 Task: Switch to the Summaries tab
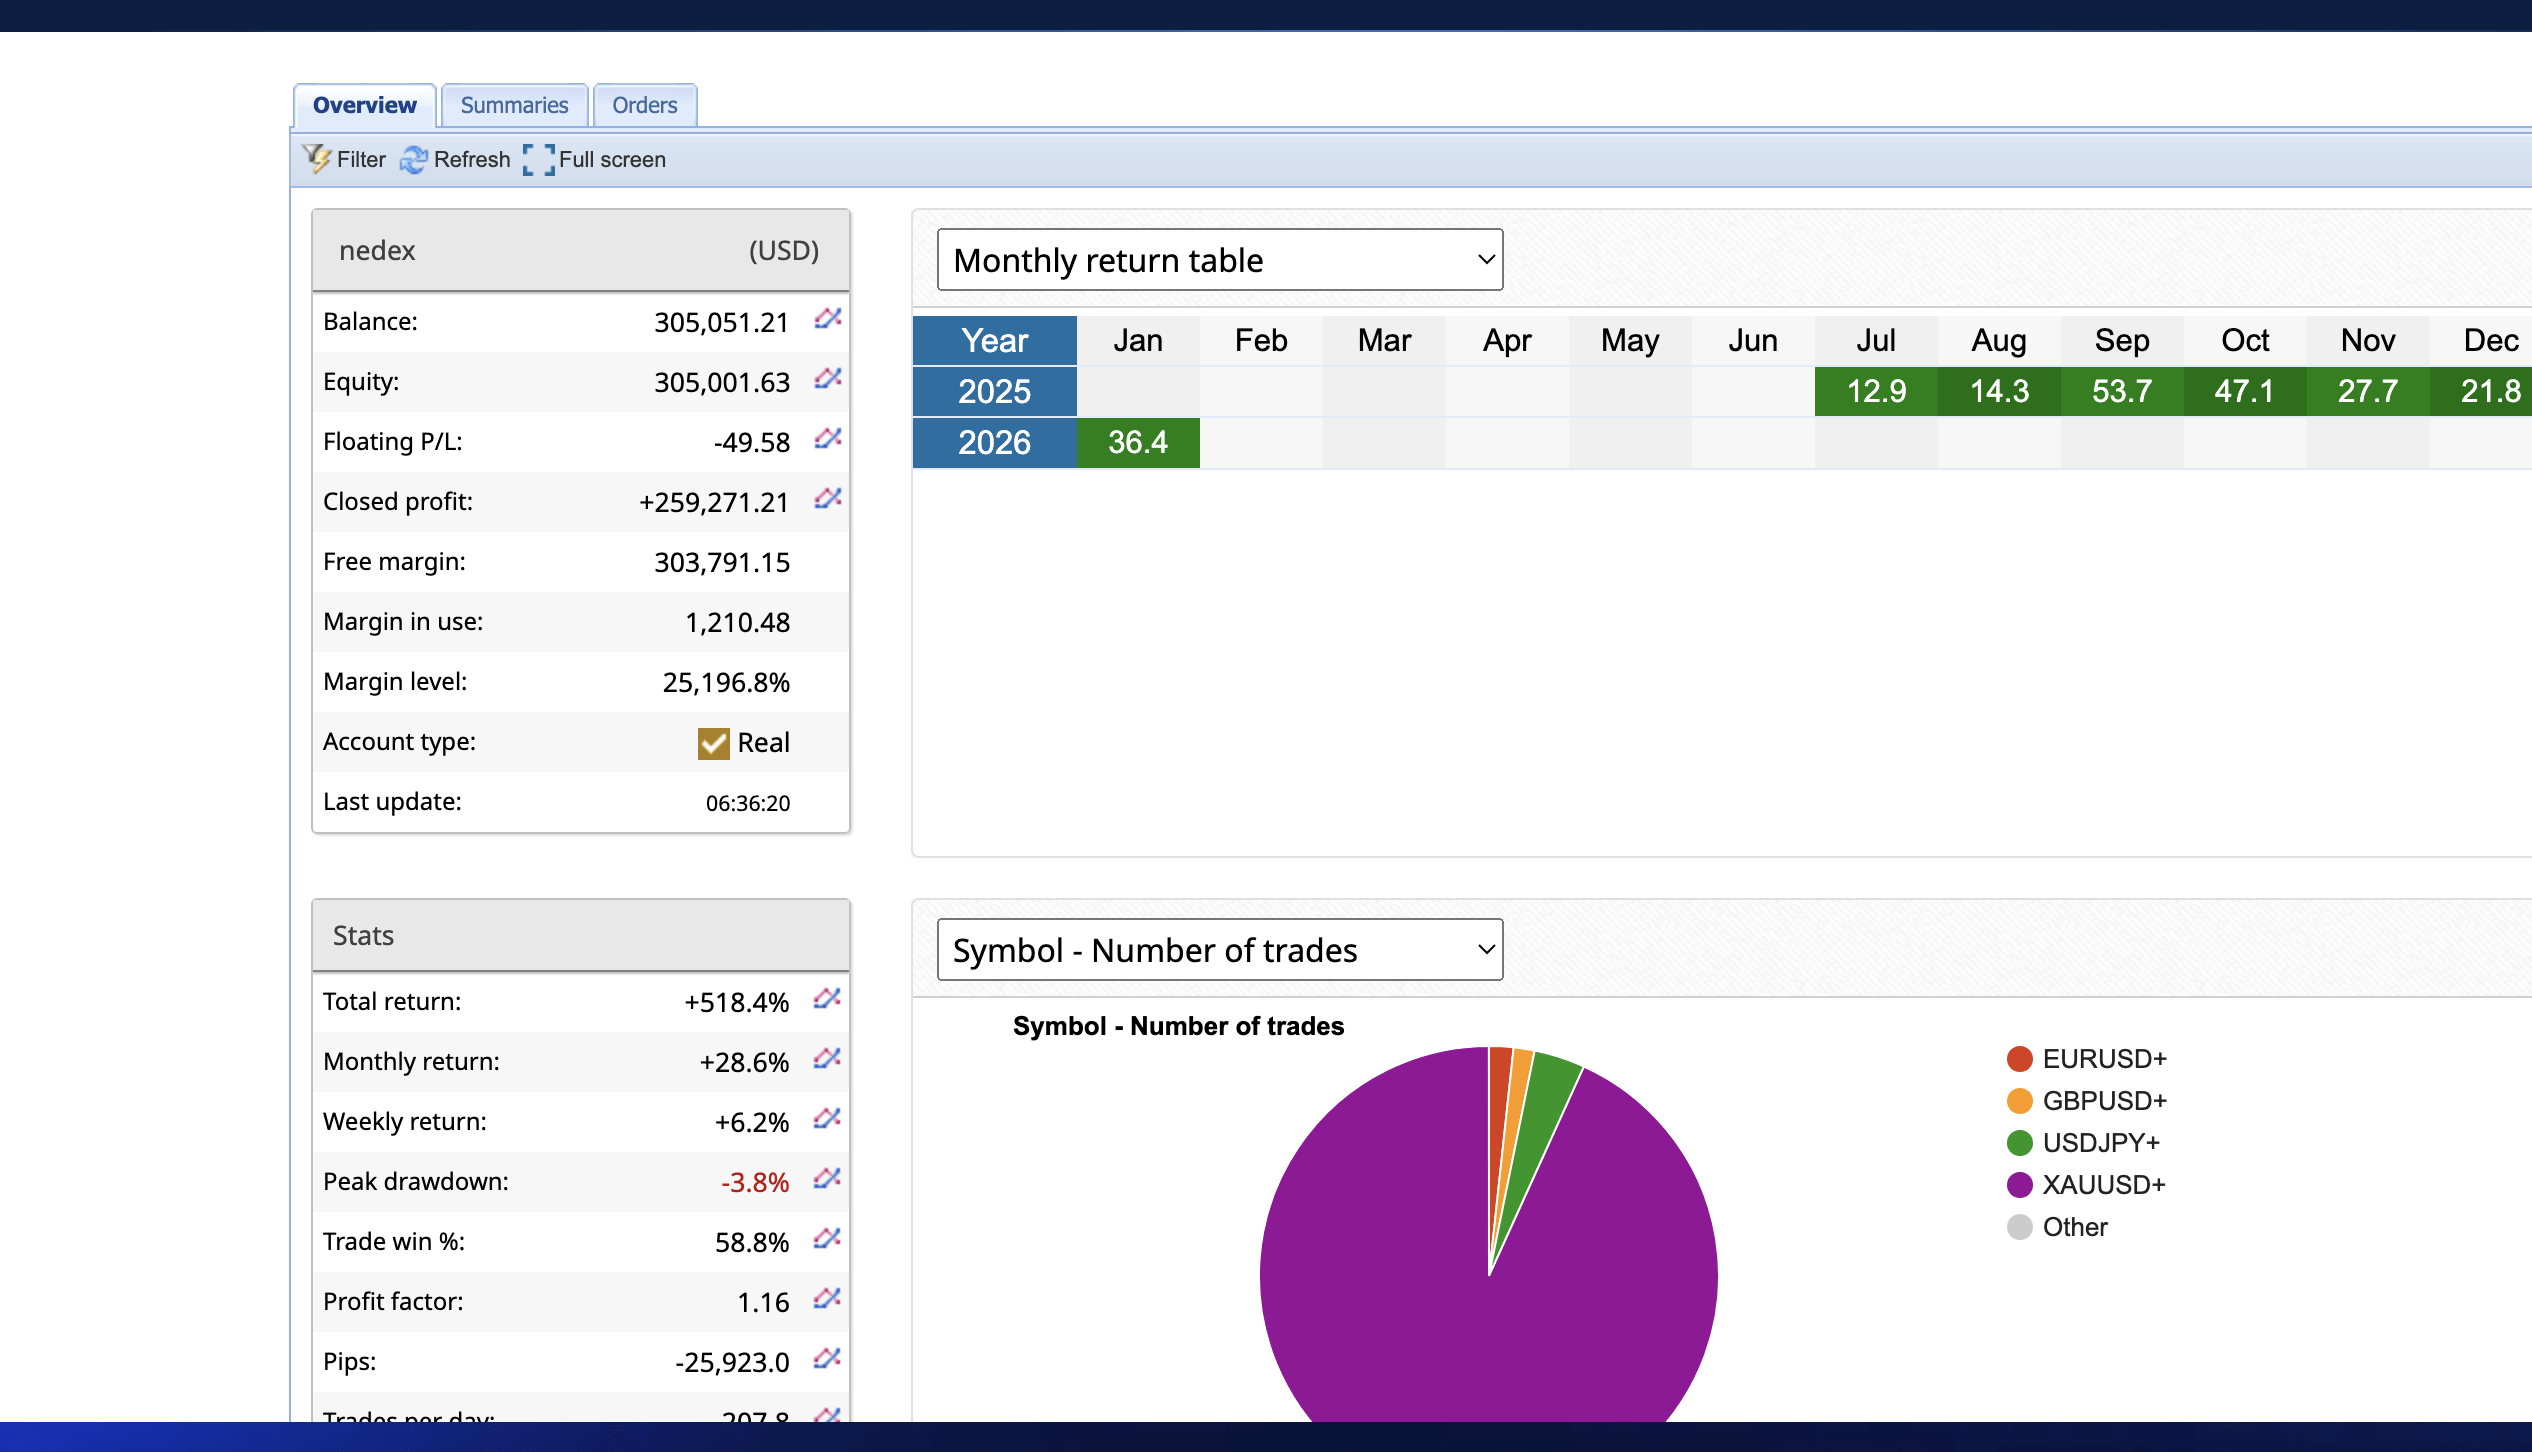[x=514, y=105]
